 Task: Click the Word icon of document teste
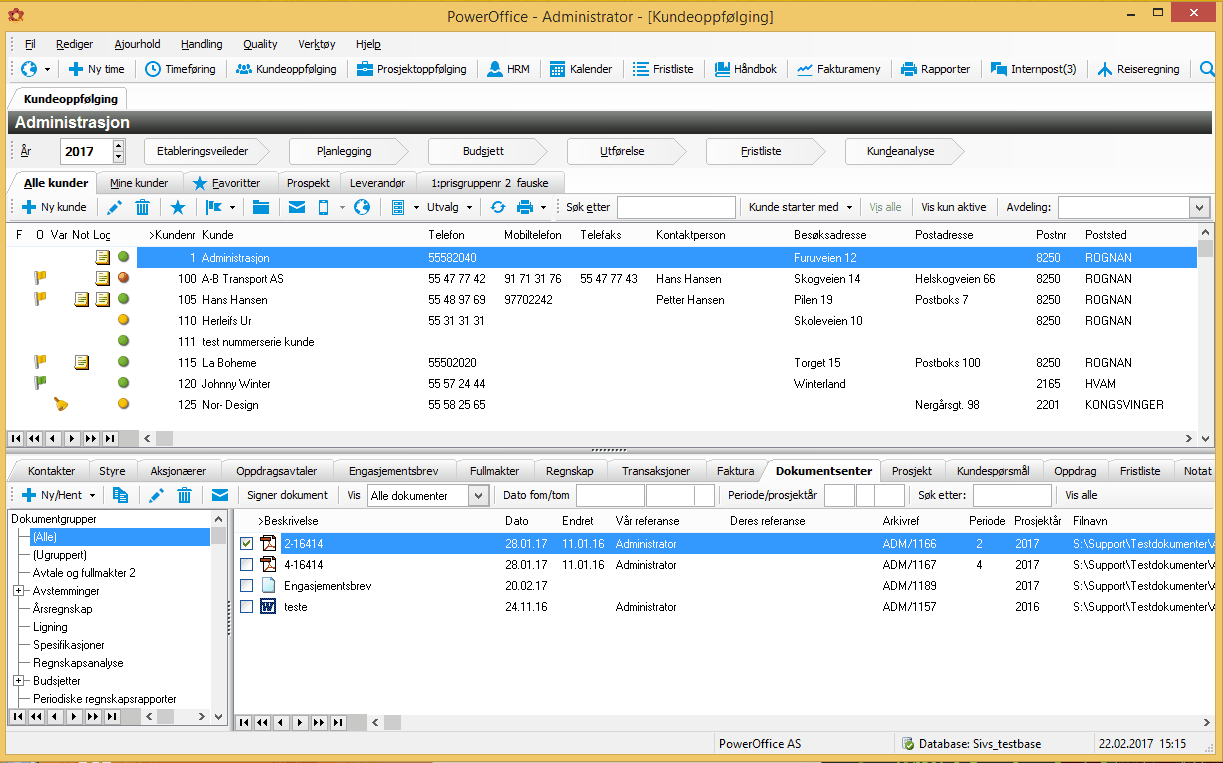click(x=268, y=607)
